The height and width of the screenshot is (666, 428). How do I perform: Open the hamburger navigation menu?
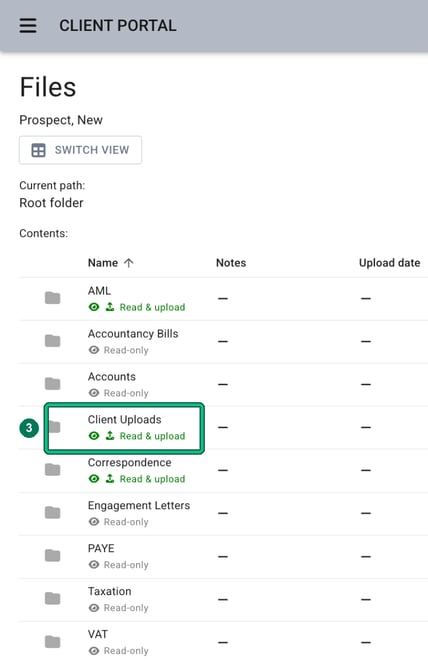coord(28,25)
